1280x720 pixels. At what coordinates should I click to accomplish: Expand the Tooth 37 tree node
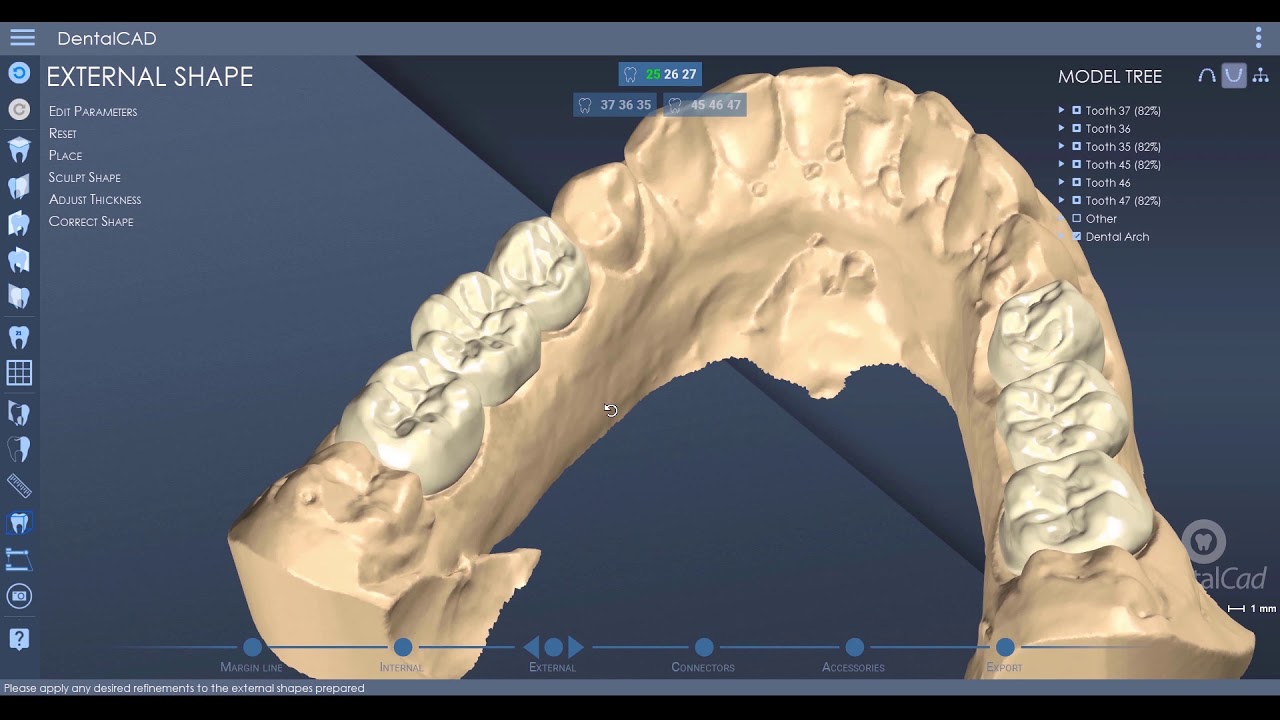coord(1062,111)
